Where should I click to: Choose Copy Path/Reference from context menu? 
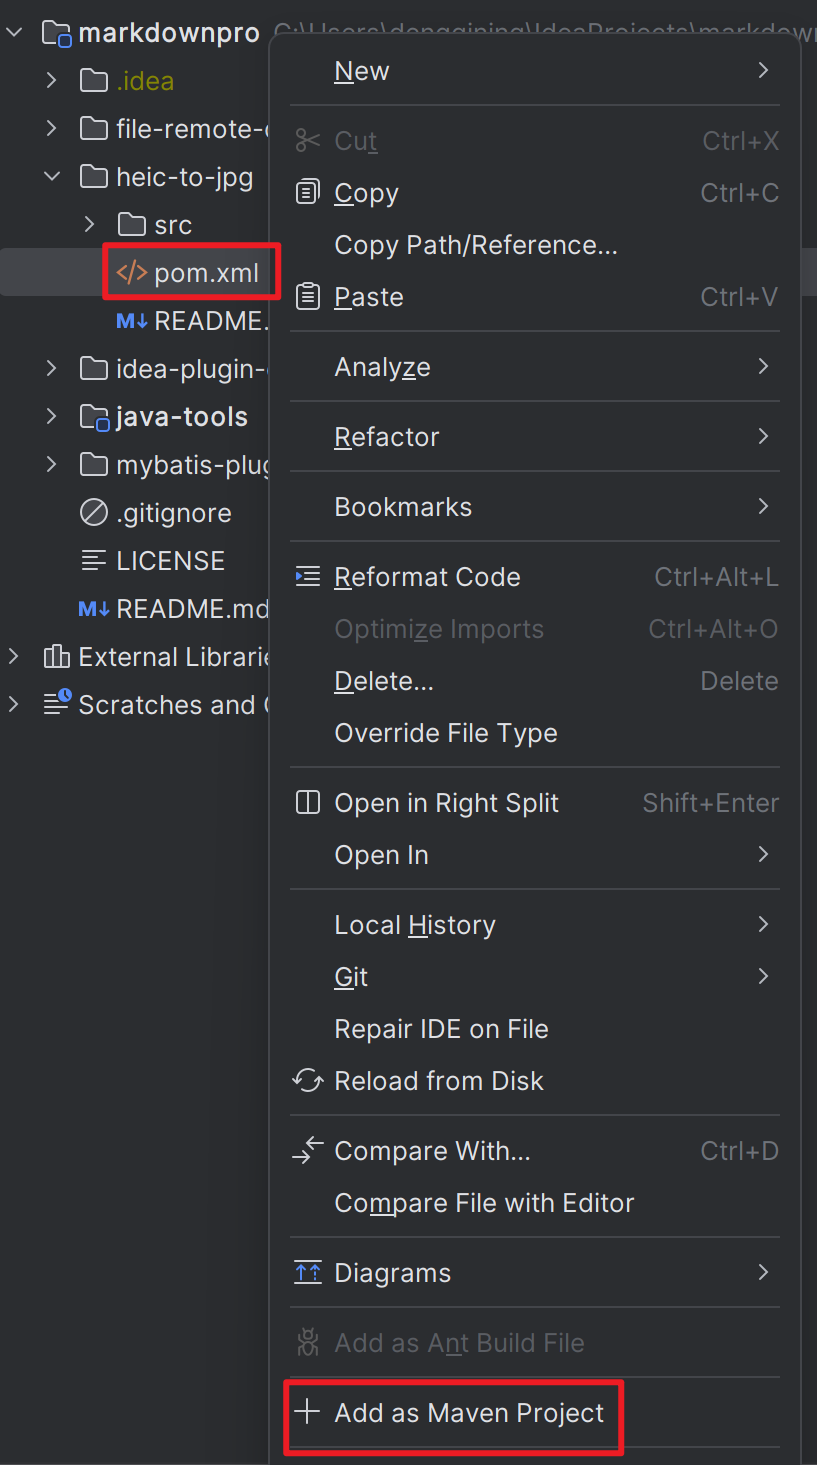476,245
